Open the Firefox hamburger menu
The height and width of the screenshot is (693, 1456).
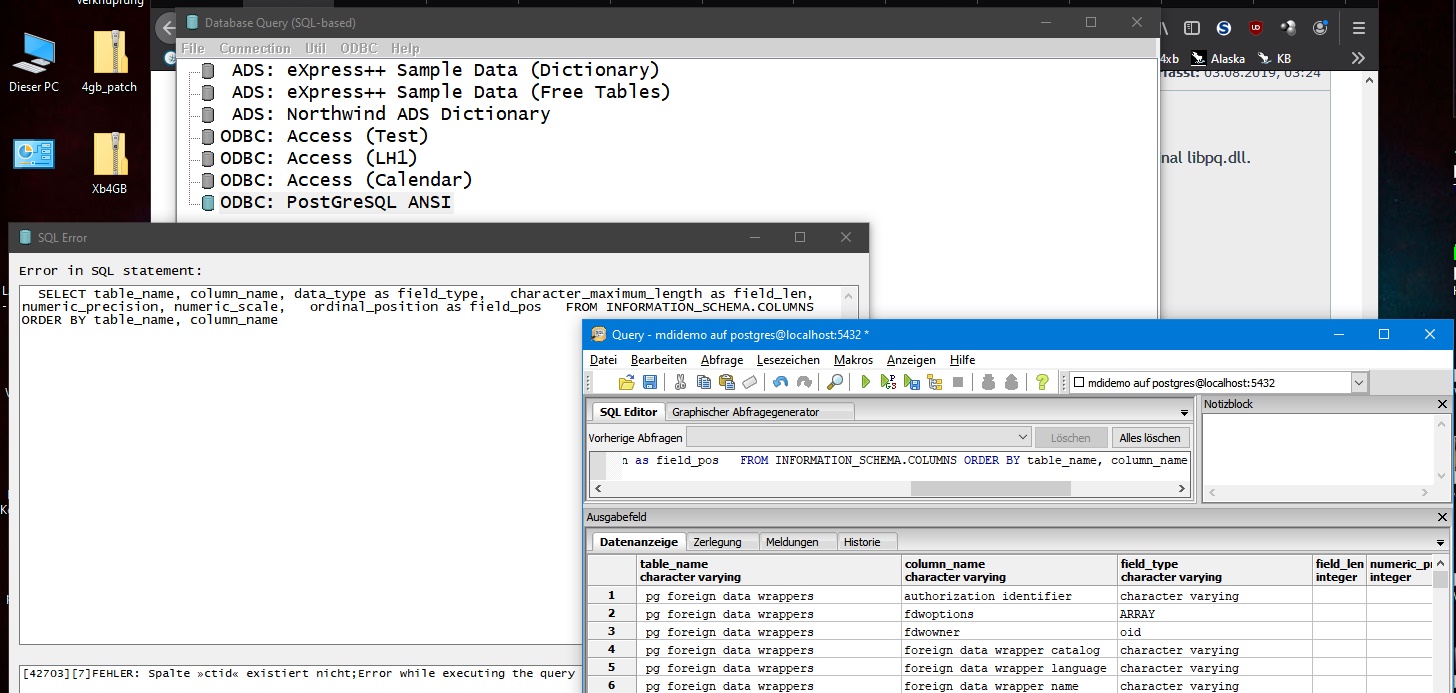coord(1359,29)
